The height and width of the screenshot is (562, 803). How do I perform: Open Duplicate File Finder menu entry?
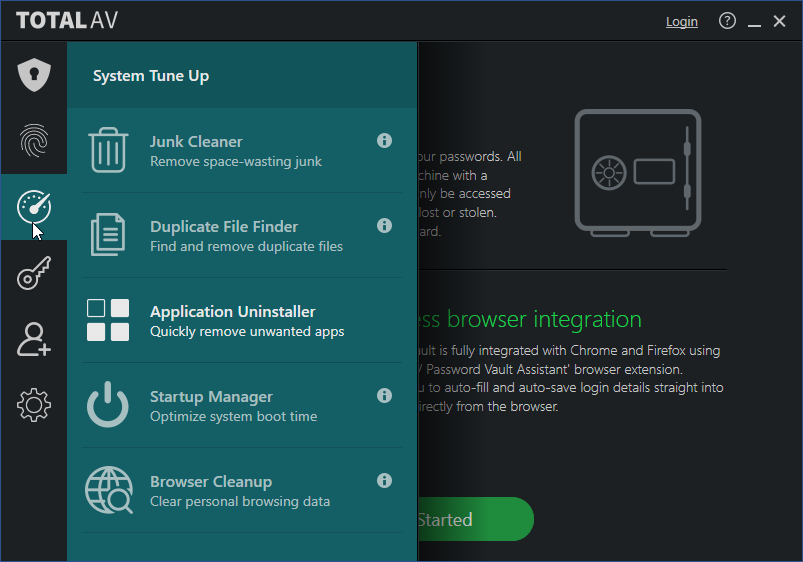click(242, 235)
